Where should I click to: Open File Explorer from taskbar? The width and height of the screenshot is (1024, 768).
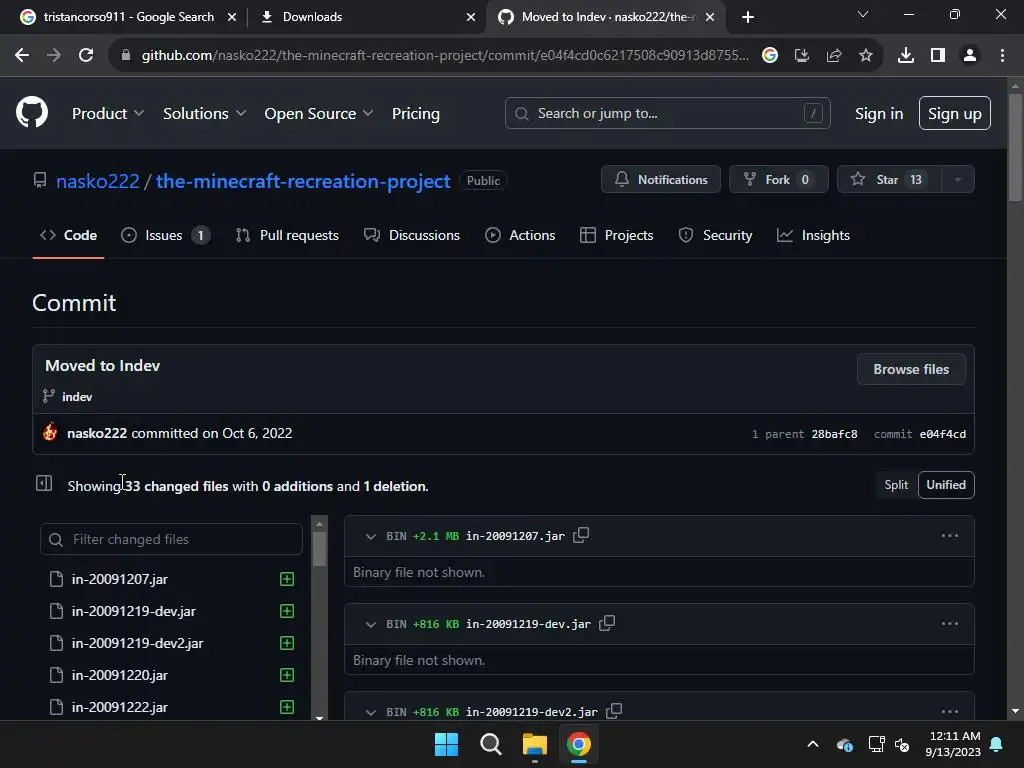(x=534, y=744)
